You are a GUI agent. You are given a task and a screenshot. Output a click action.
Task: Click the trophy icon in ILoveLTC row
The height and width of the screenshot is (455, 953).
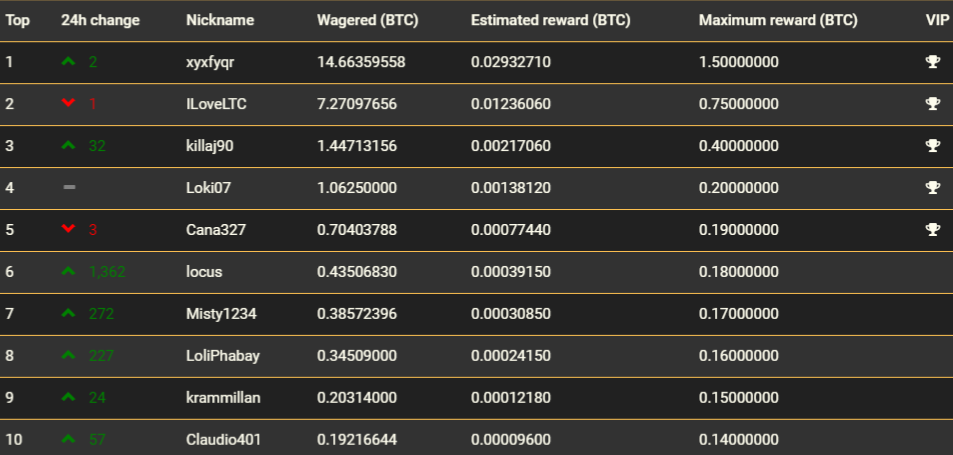point(932,103)
